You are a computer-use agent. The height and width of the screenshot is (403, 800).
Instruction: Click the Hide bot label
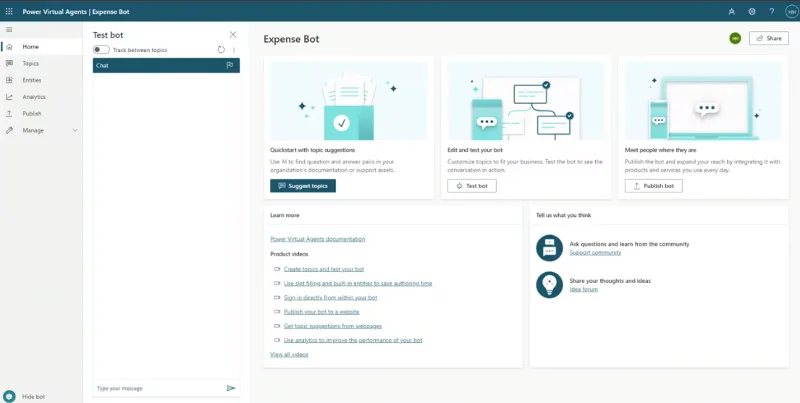click(34, 396)
